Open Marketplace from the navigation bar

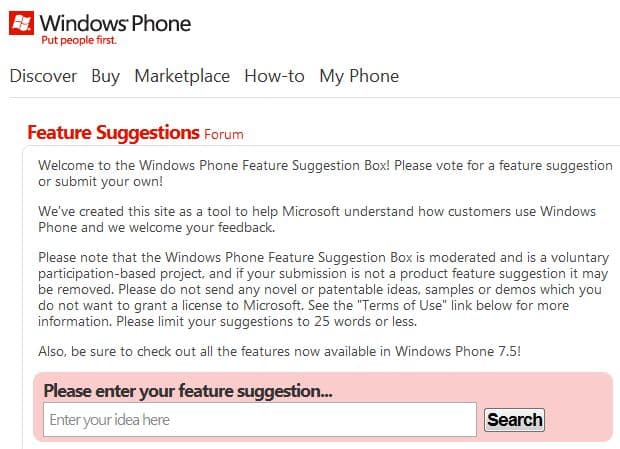coord(182,76)
